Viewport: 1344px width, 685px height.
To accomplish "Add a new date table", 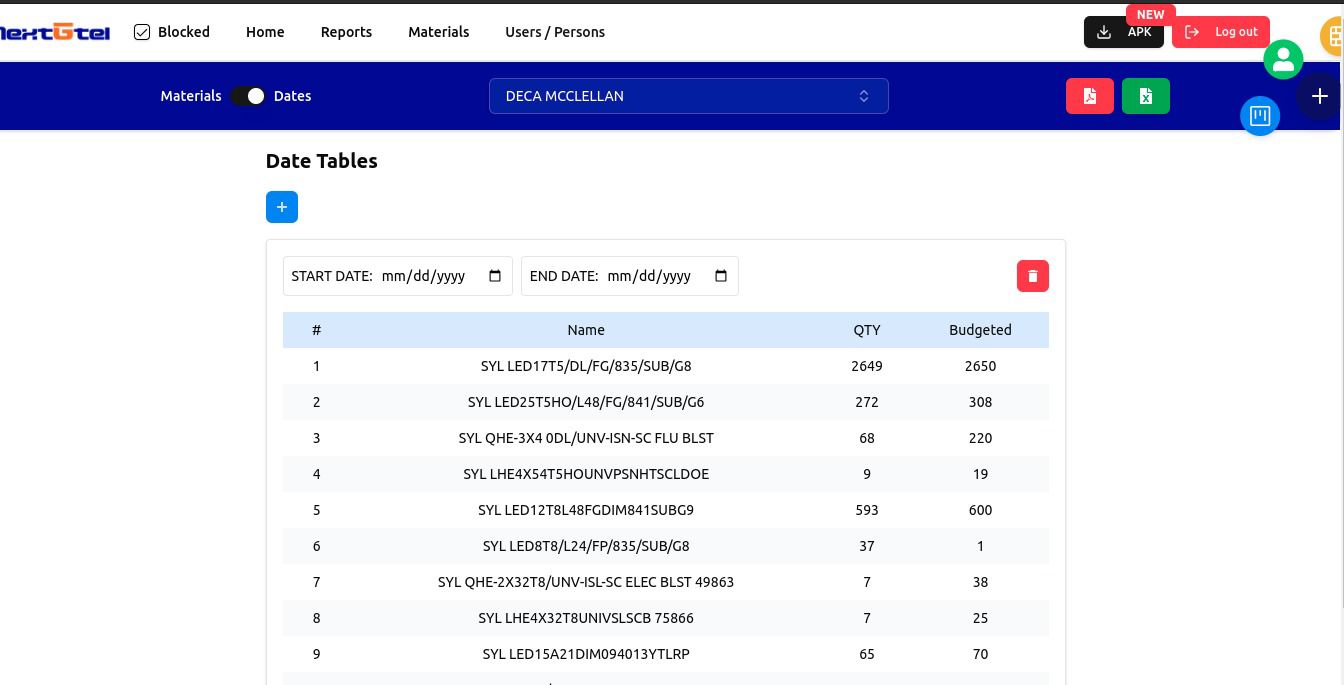I will click(282, 207).
